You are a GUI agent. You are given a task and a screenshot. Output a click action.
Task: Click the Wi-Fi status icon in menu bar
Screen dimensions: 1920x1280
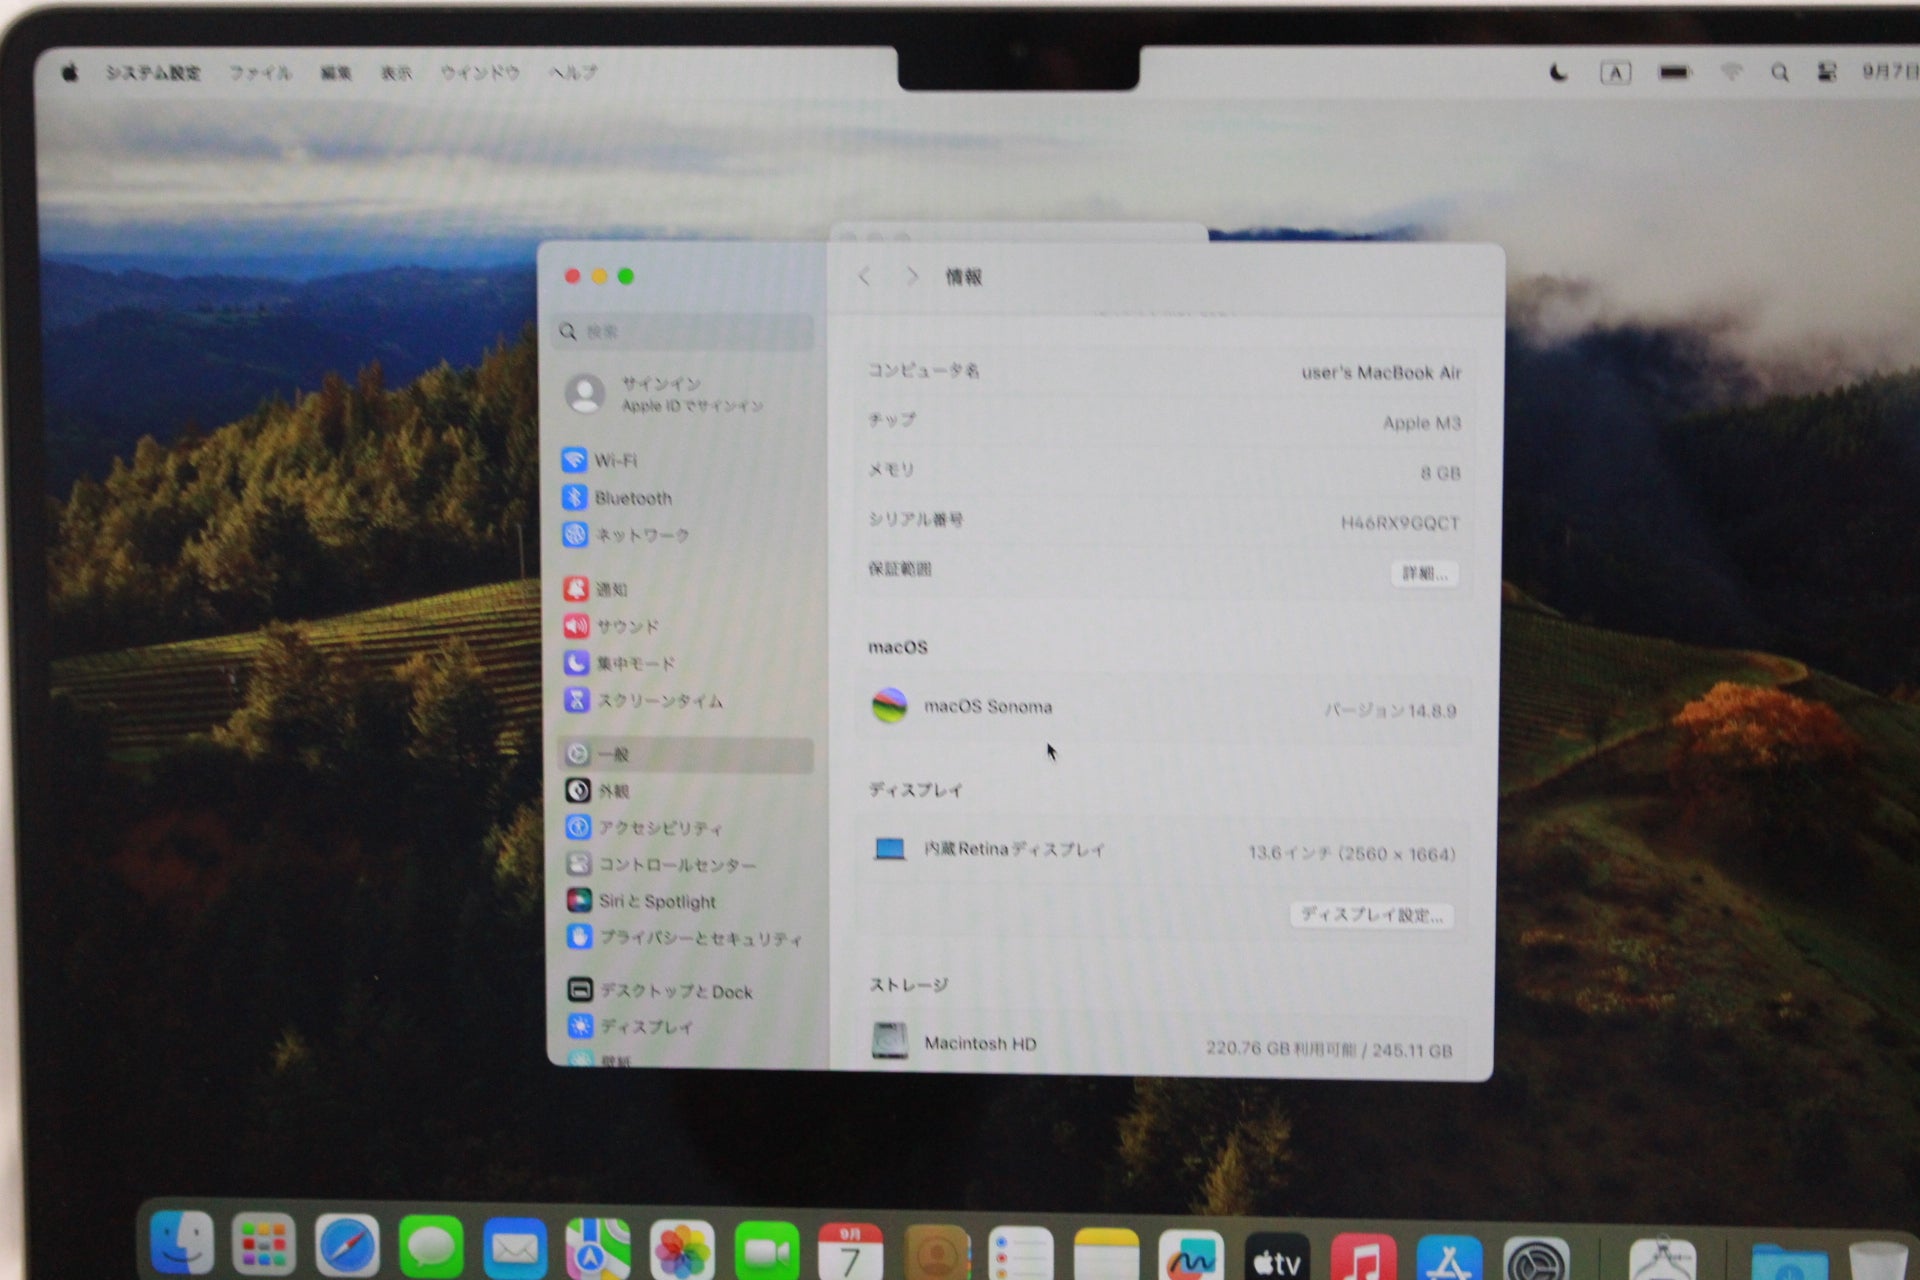(1731, 72)
